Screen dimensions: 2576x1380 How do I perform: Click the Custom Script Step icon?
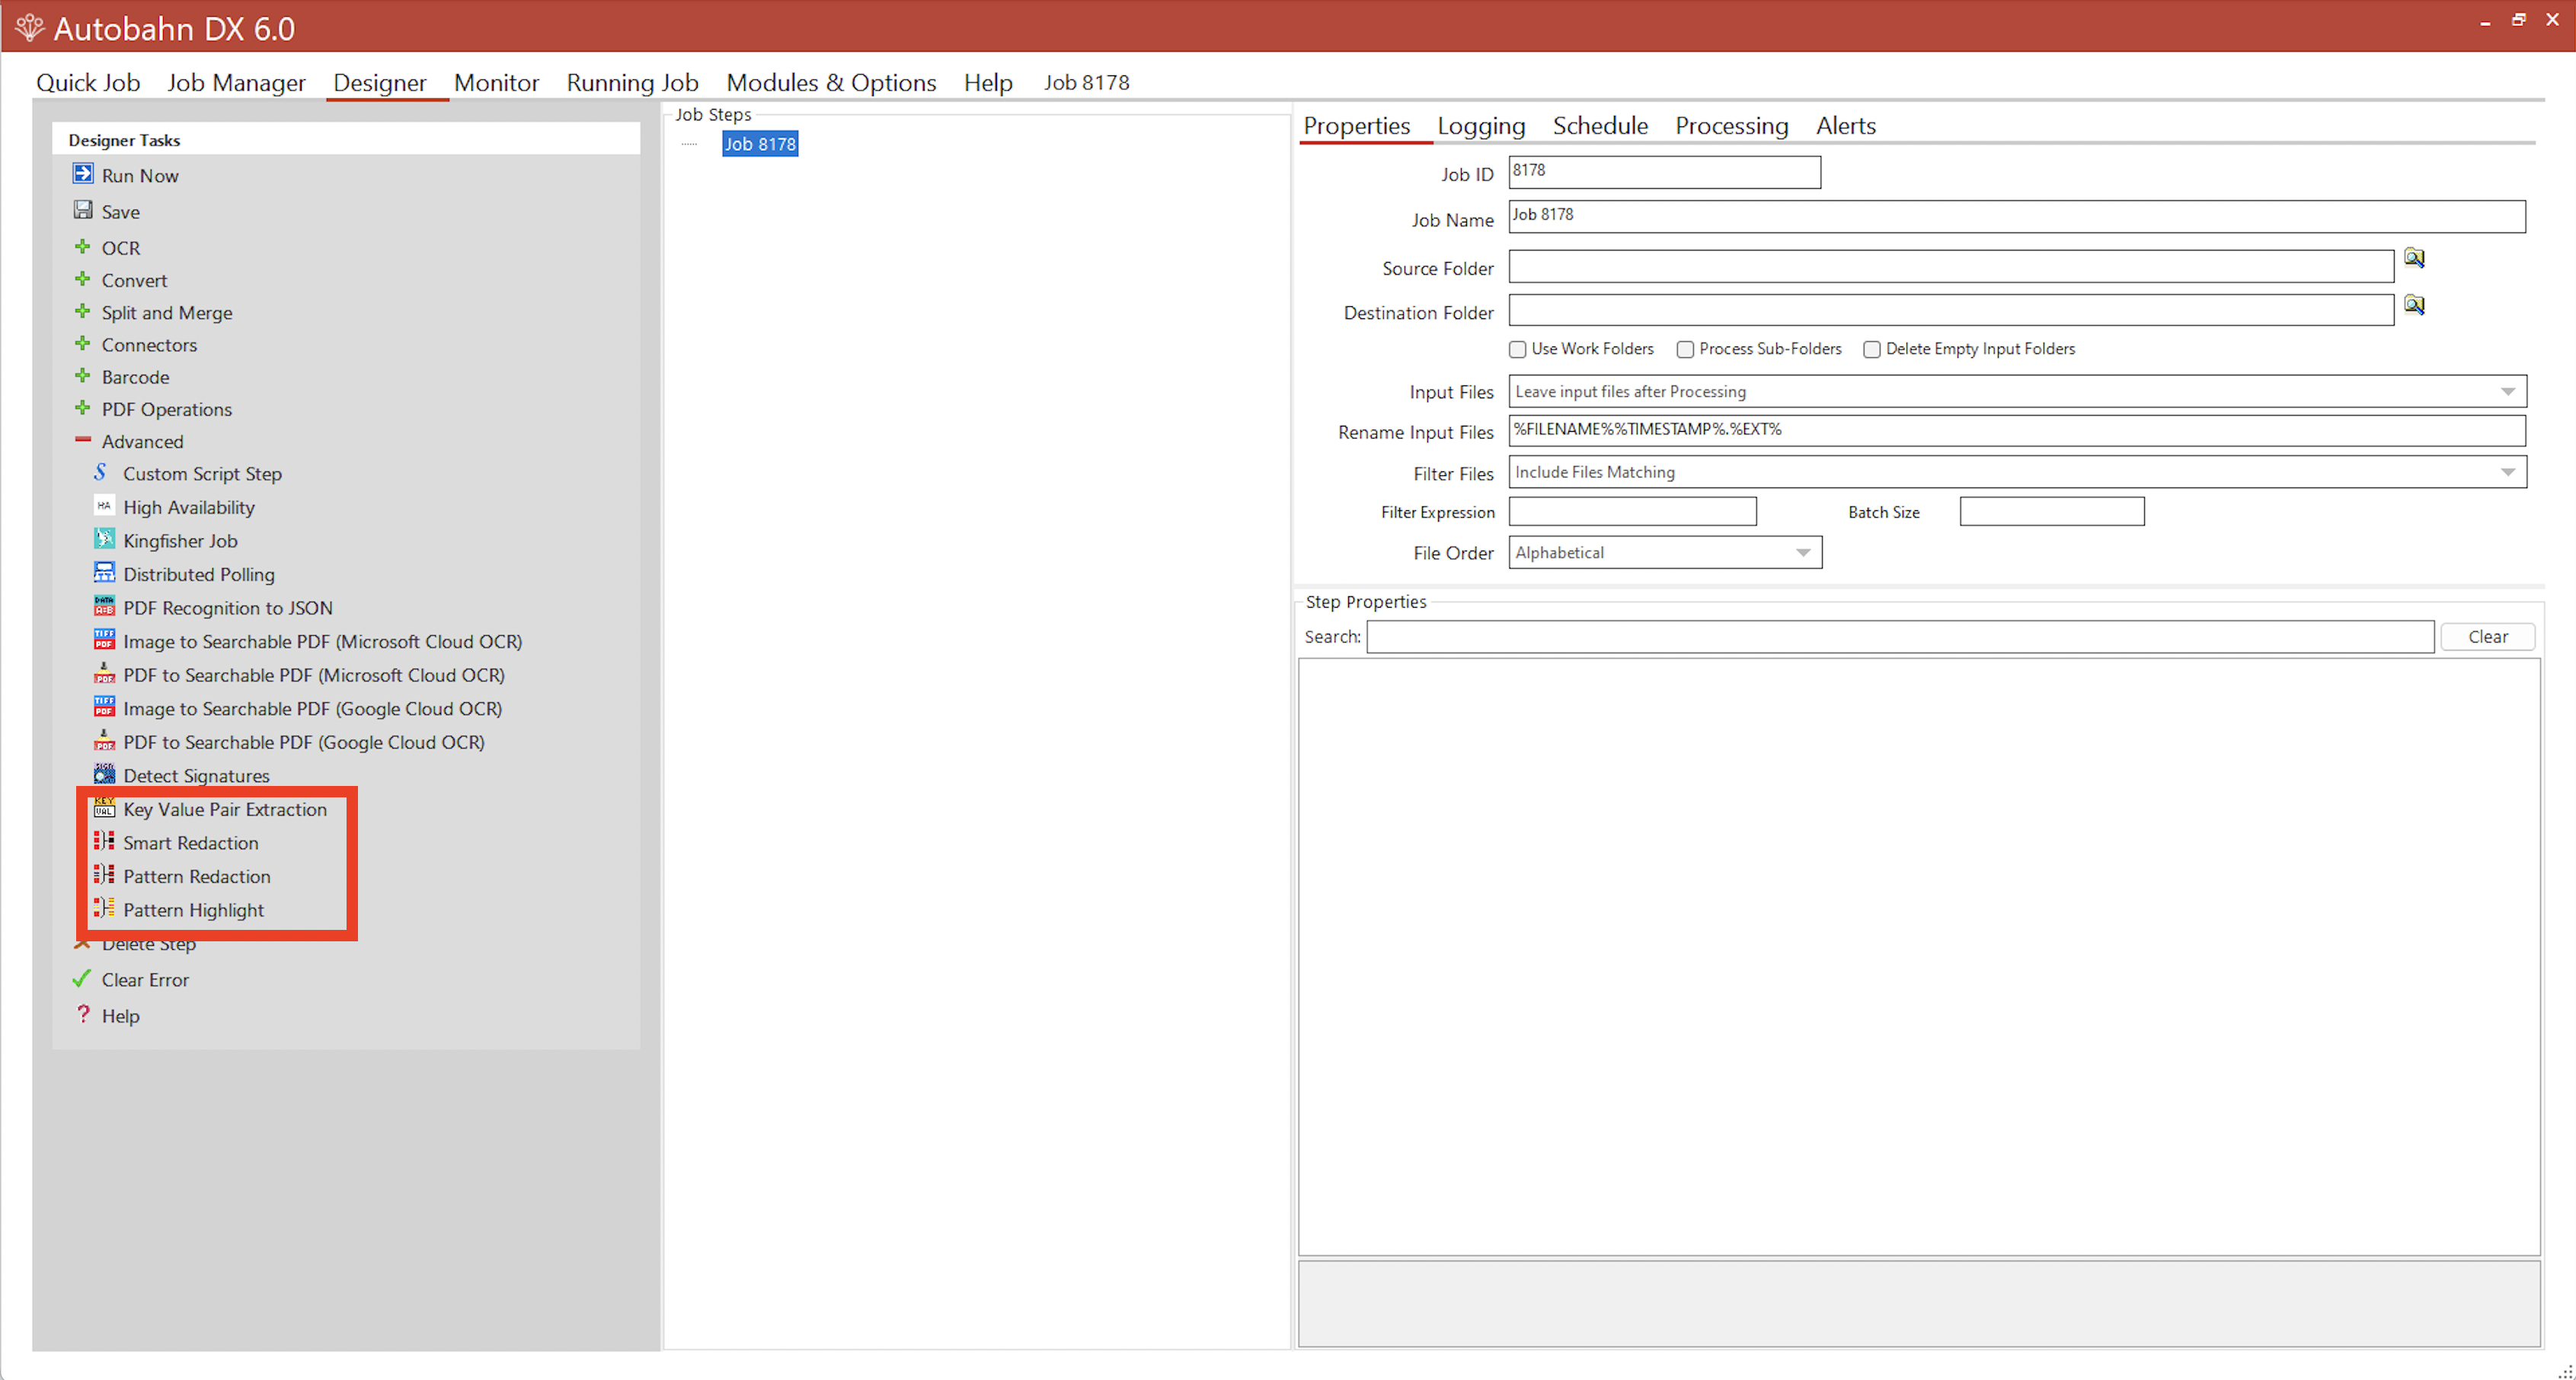[100, 472]
